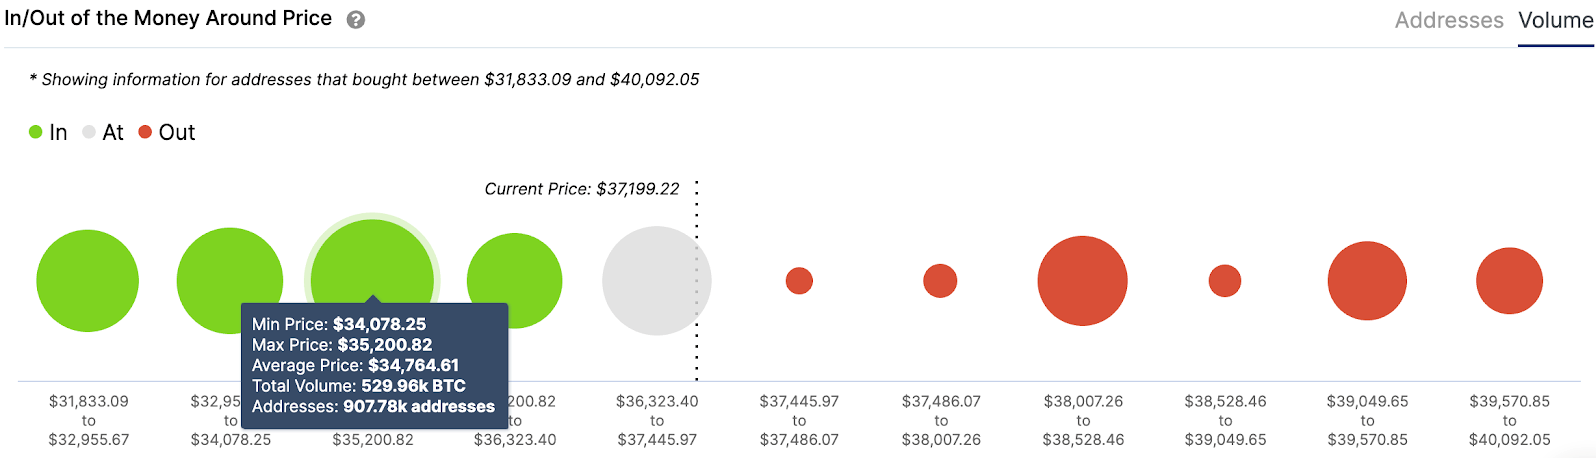Toggle the gray At legend item

[103, 132]
